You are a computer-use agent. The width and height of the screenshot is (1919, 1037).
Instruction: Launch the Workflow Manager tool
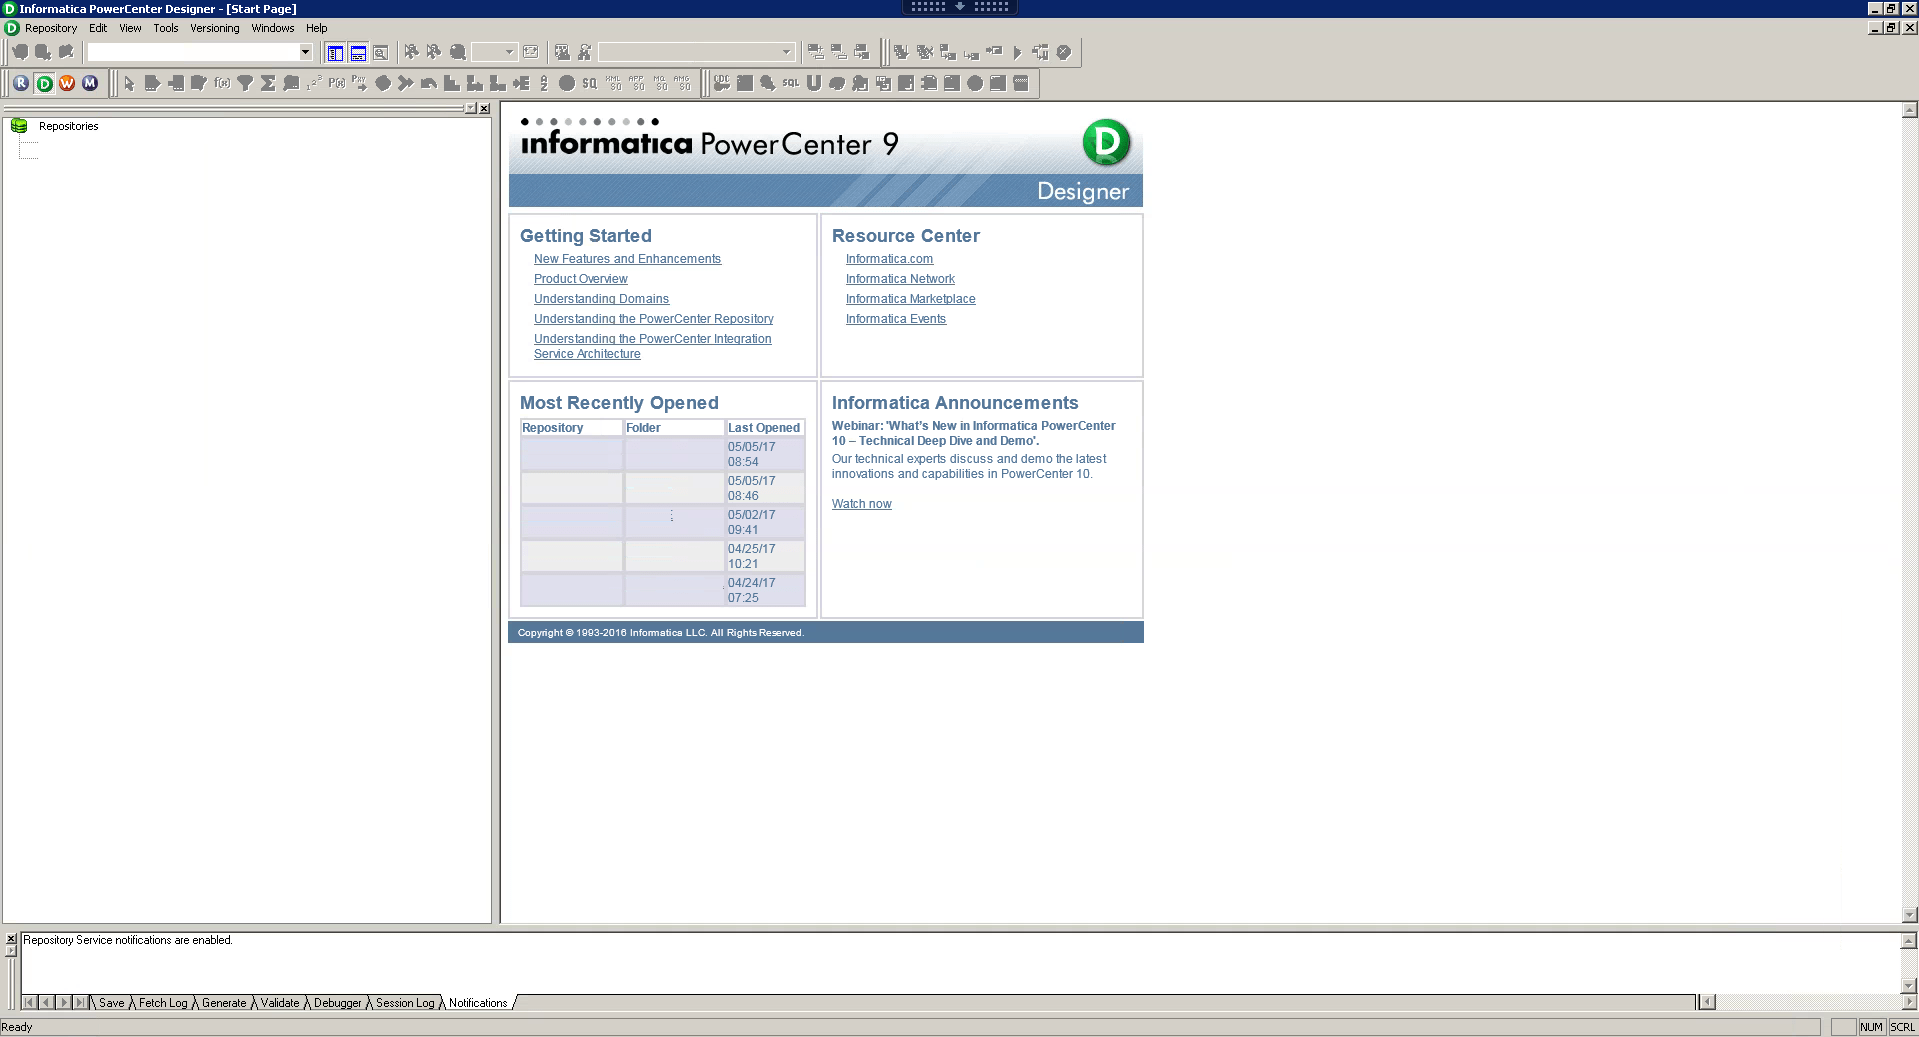click(x=66, y=83)
